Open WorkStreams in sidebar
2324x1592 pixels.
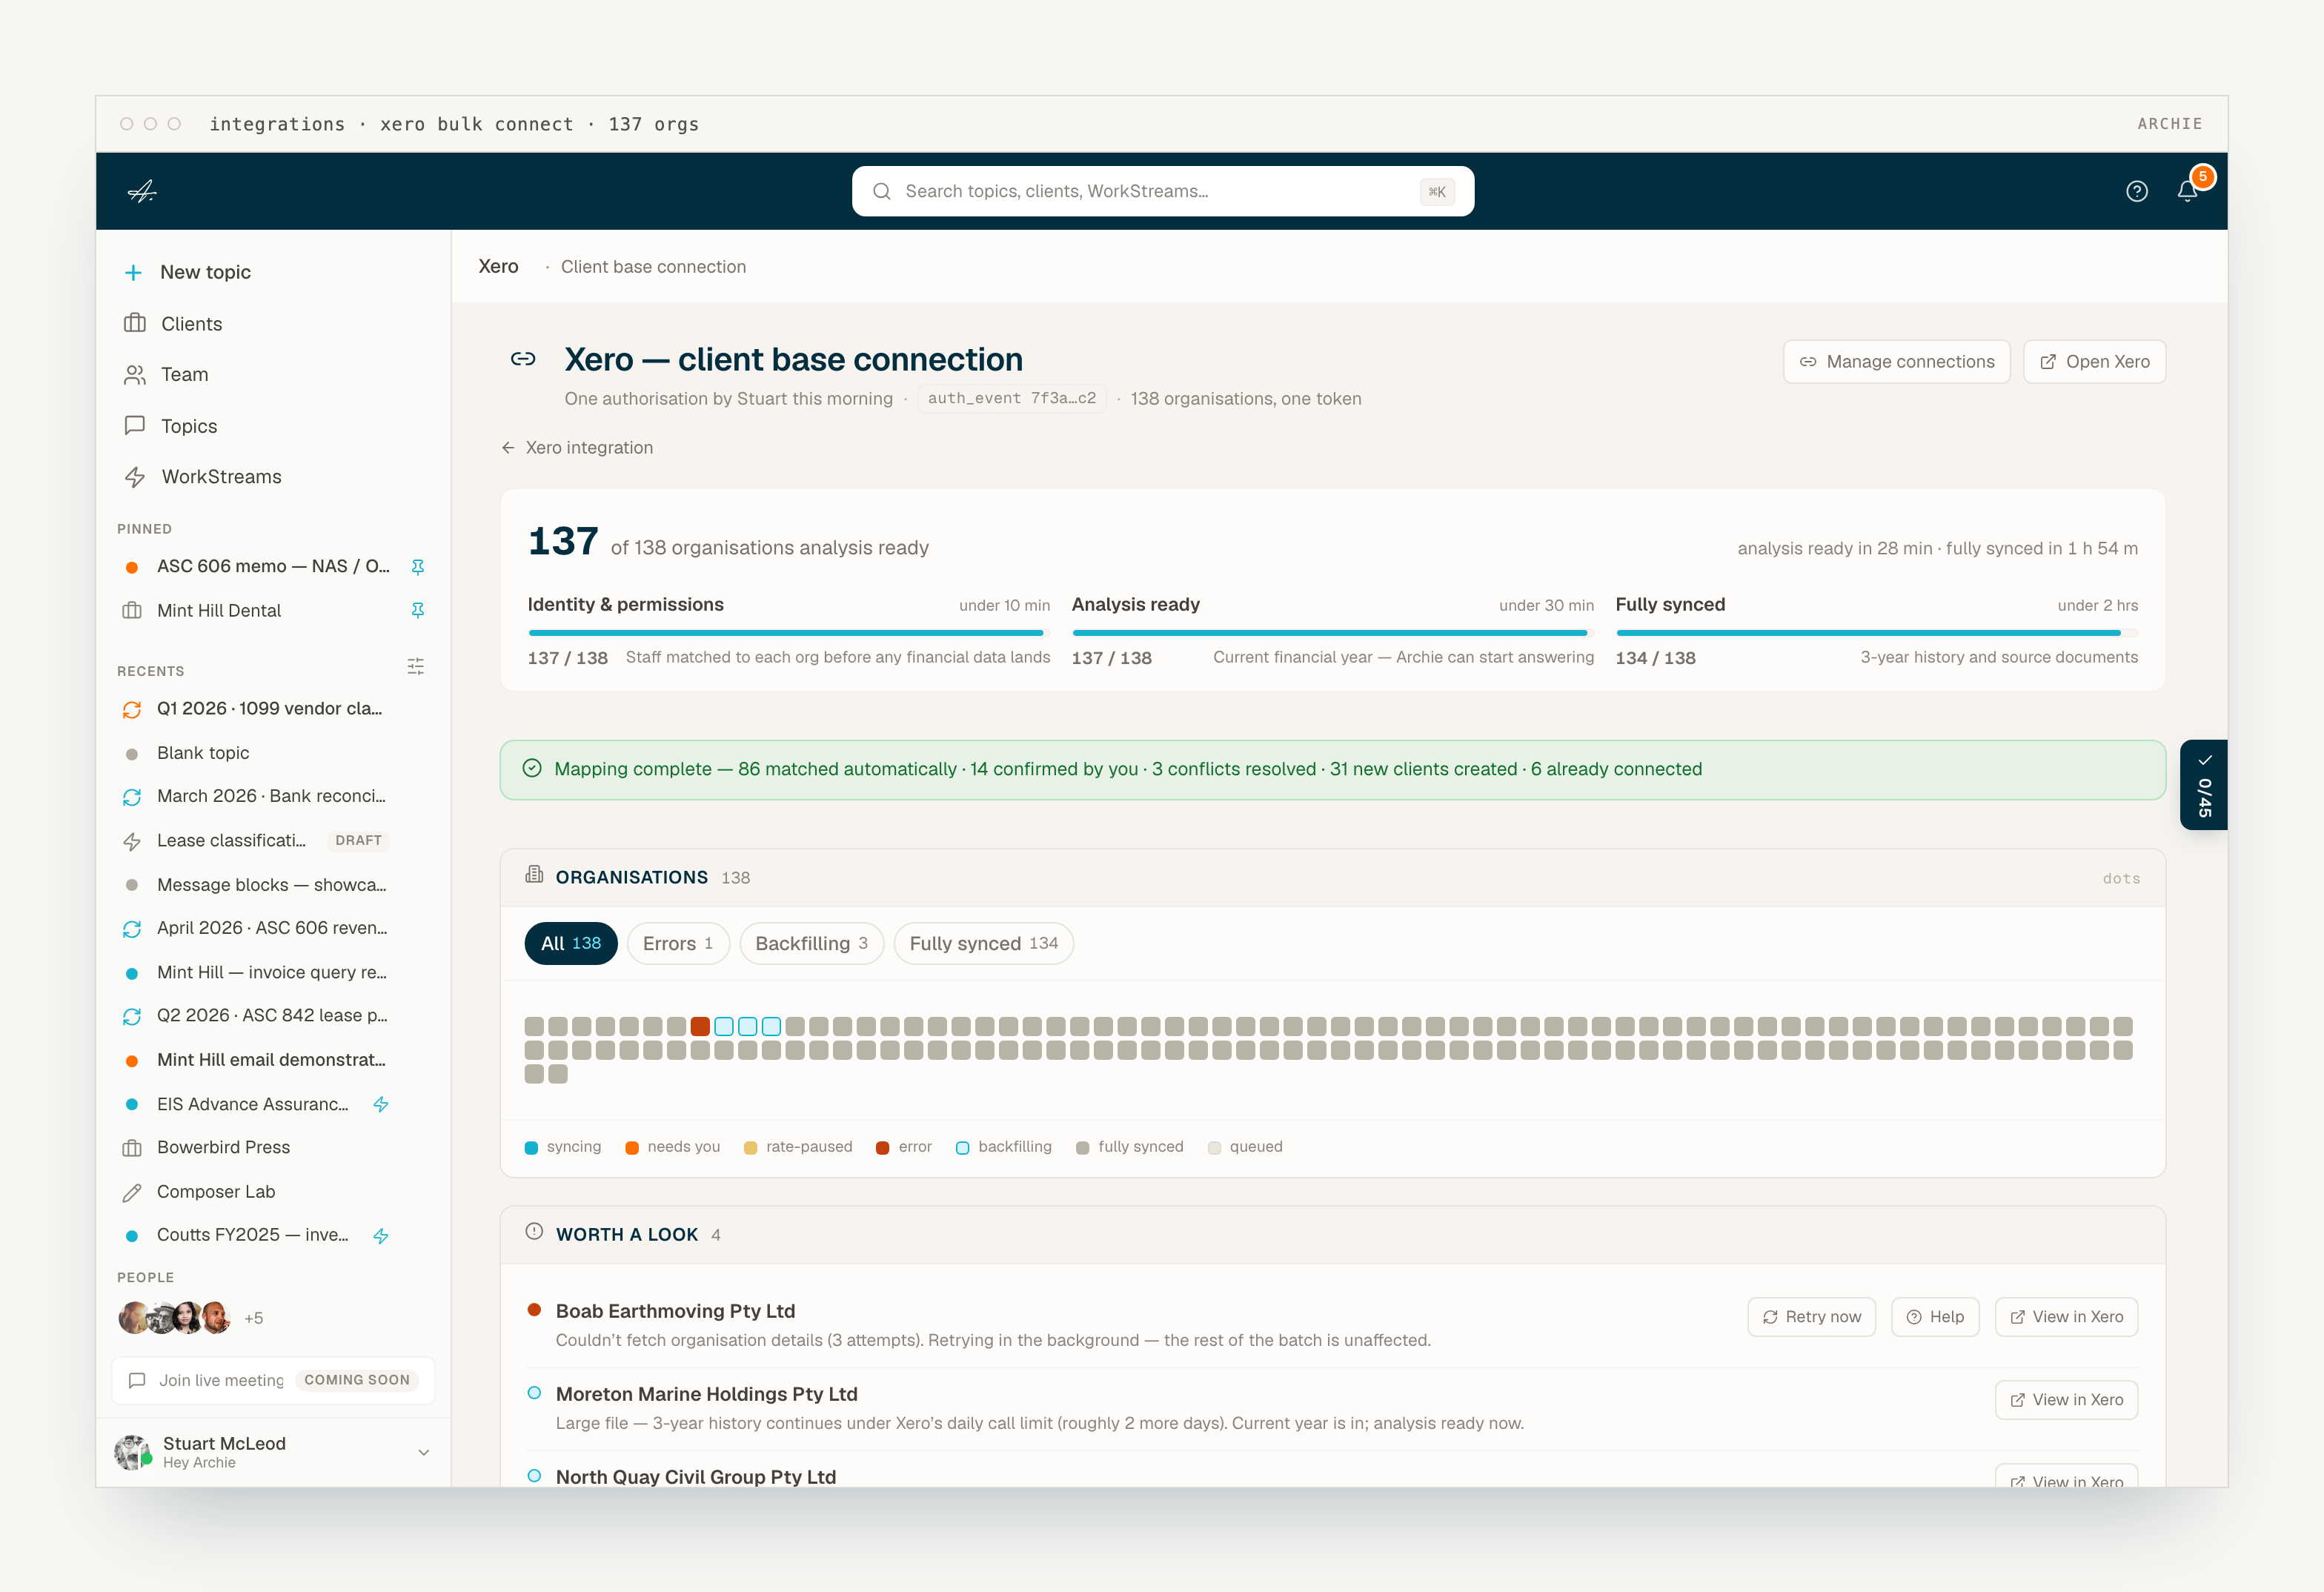(x=272, y=477)
